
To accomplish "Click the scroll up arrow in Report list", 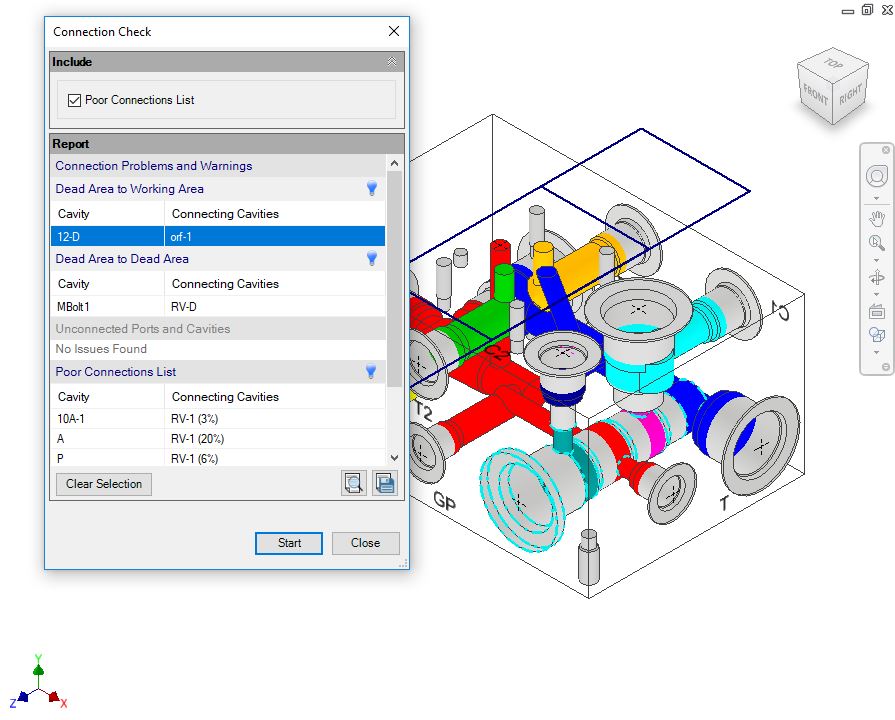I will [394, 163].
